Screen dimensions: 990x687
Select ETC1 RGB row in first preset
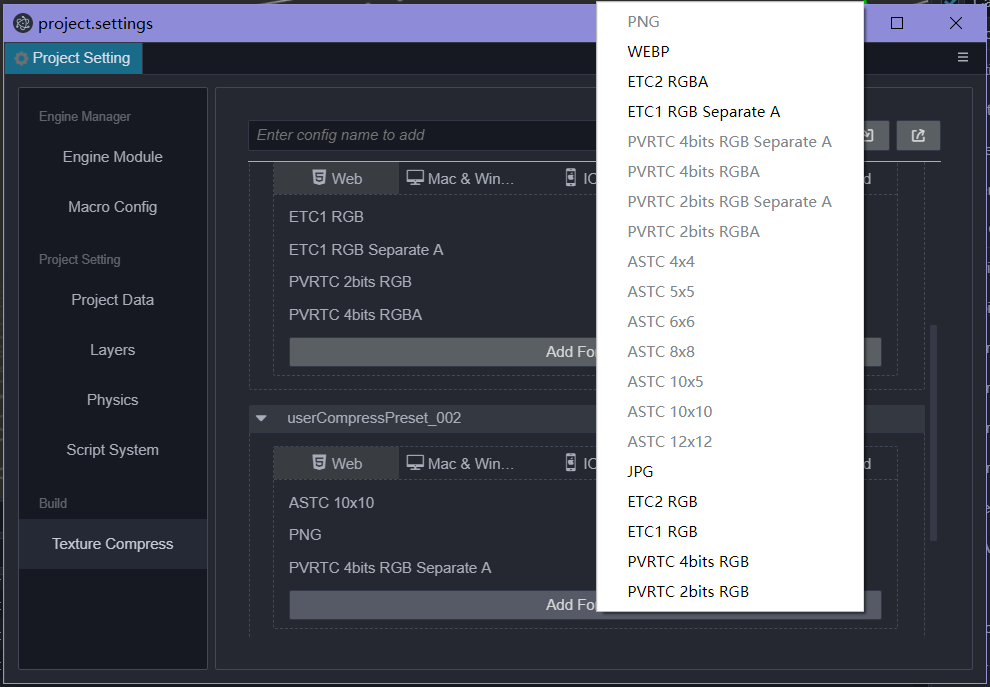point(326,217)
